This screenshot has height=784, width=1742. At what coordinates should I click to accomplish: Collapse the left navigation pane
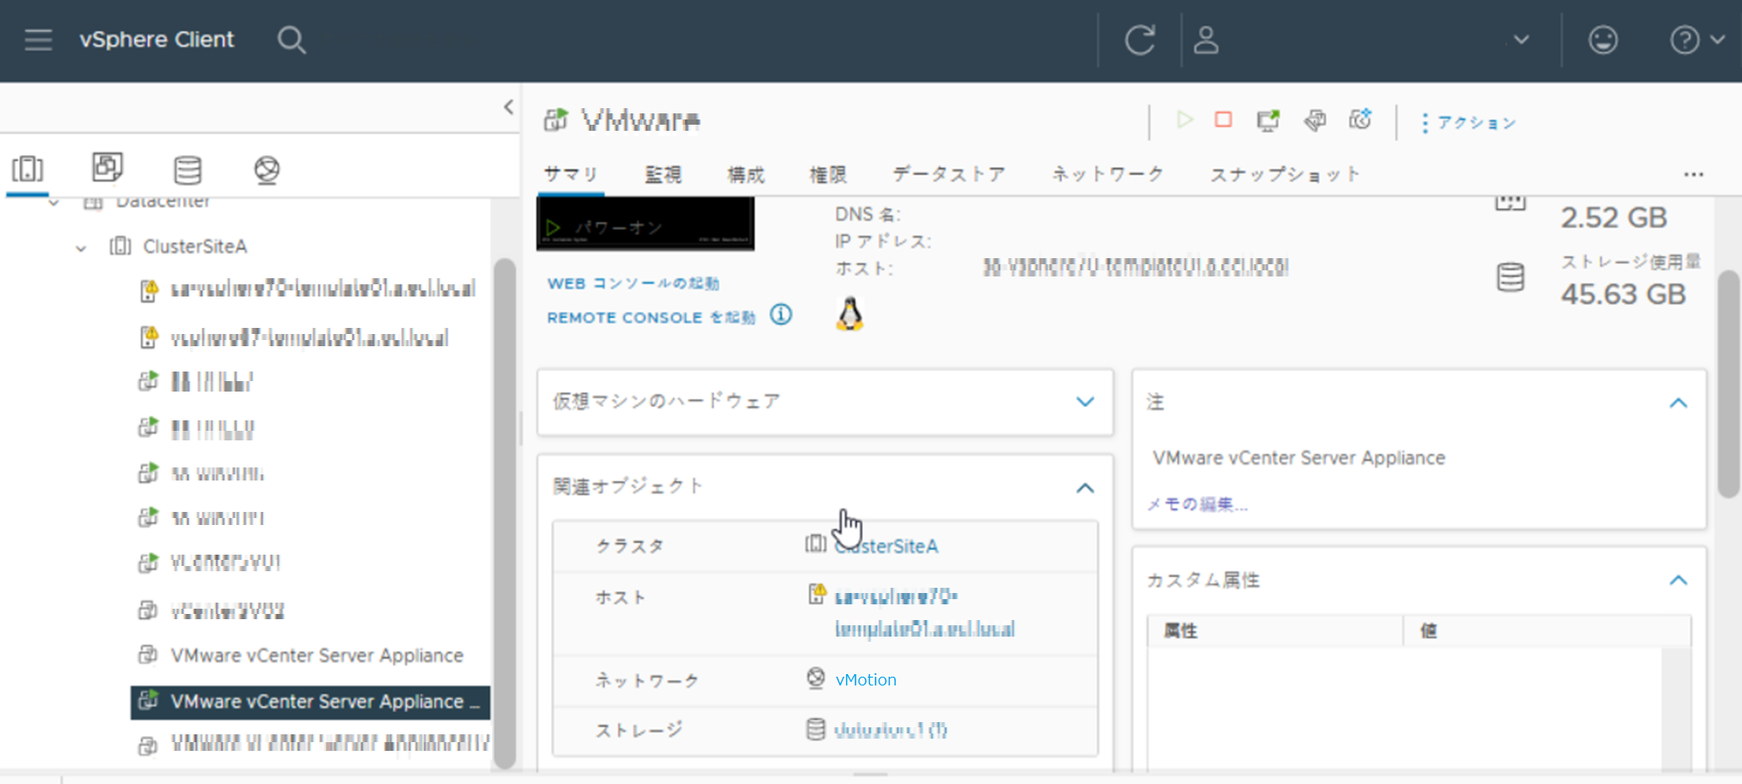[x=508, y=107]
